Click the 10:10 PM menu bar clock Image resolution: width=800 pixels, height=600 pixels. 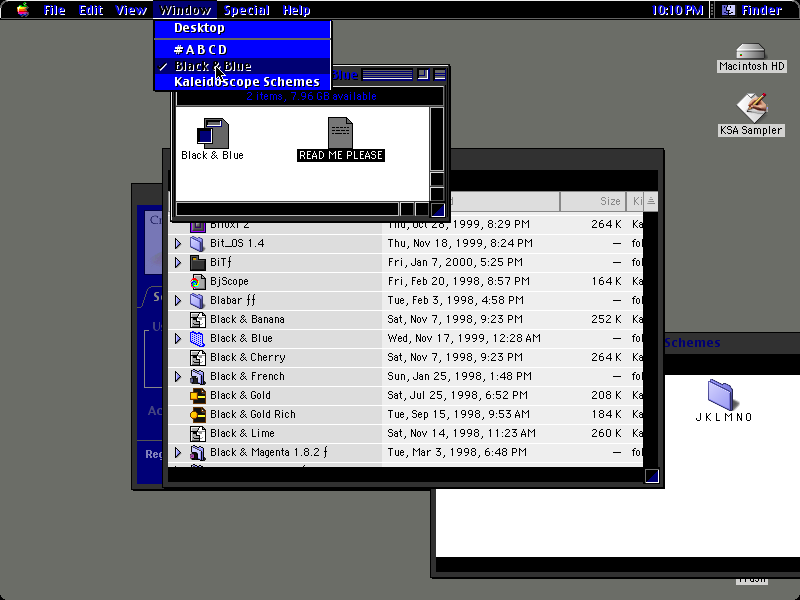tap(677, 10)
